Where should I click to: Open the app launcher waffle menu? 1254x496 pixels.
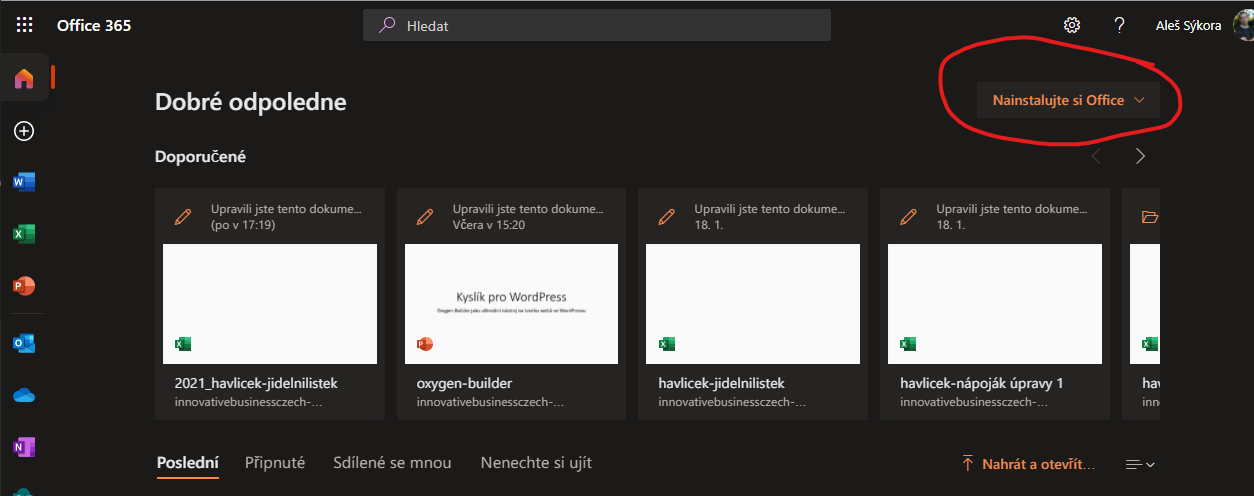point(24,25)
